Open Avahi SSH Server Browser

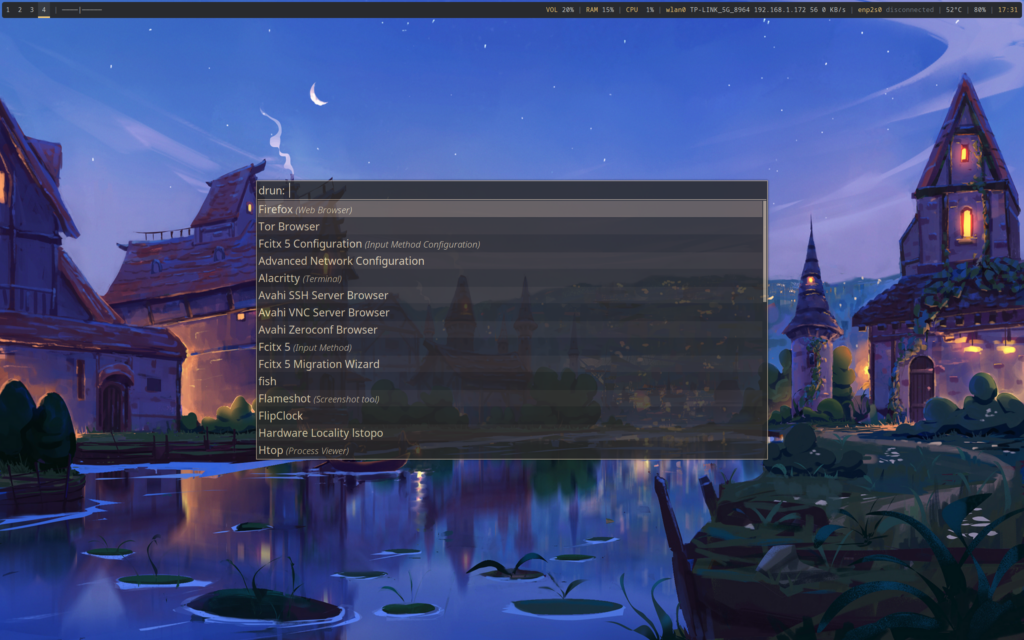pyautogui.click(x=323, y=296)
